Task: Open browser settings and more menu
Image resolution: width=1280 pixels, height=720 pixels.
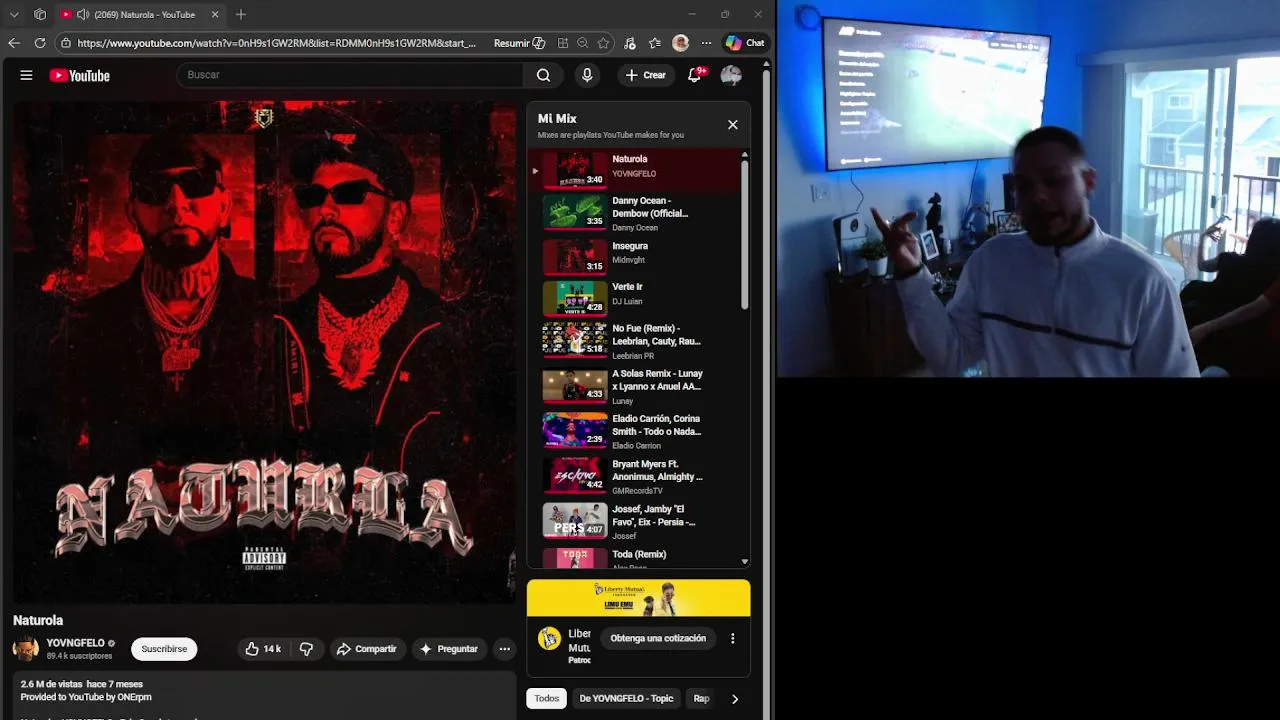Action: [706, 43]
